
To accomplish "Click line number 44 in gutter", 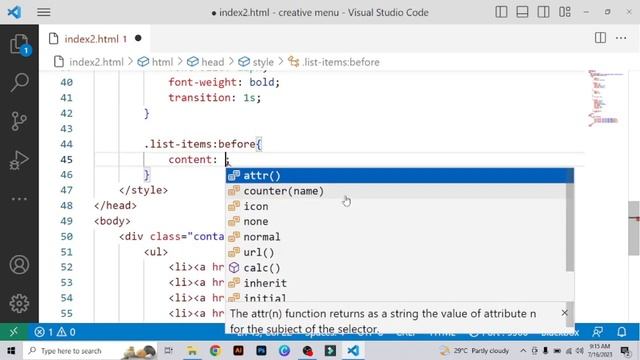I will (x=67, y=144).
